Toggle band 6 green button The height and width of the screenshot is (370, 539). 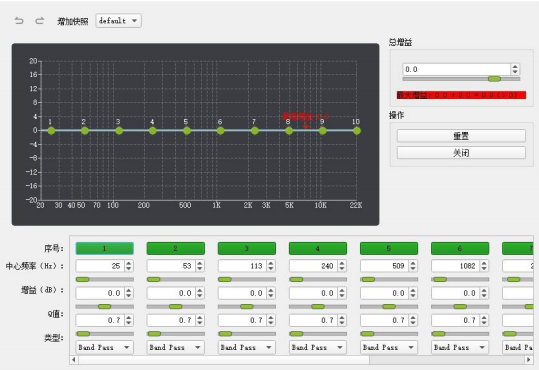point(460,248)
